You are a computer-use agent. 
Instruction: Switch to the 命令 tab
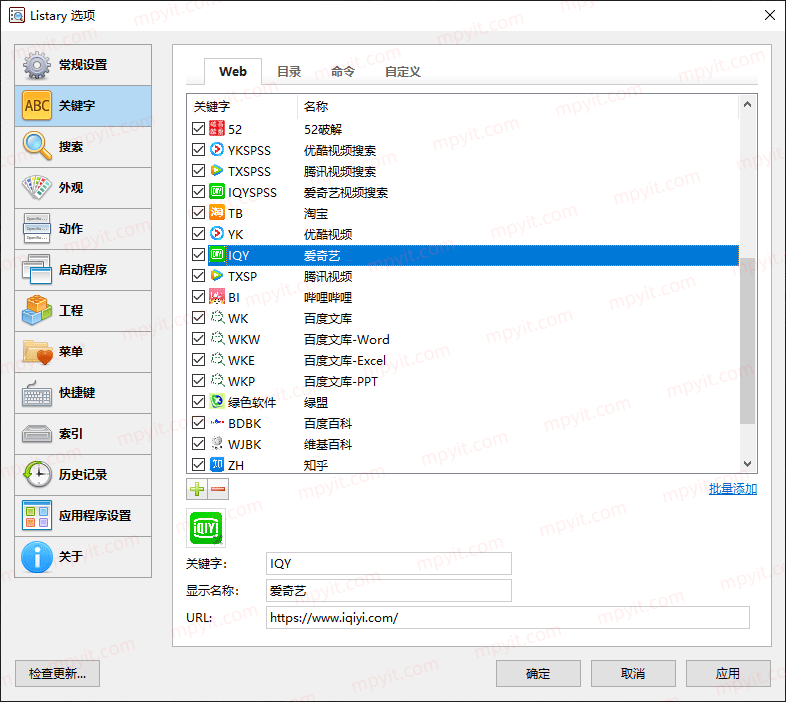tap(343, 72)
